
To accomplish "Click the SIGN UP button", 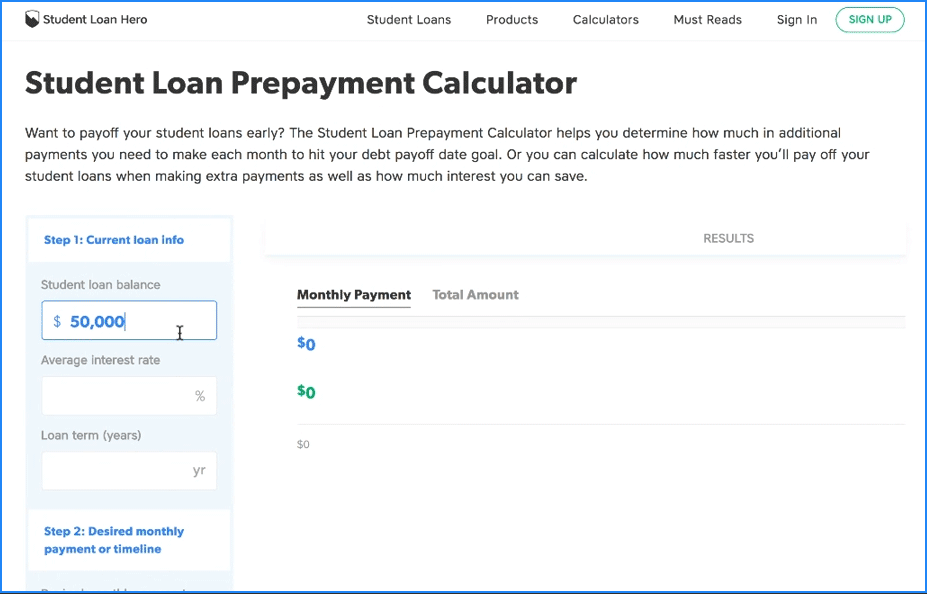I will pos(870,20).
